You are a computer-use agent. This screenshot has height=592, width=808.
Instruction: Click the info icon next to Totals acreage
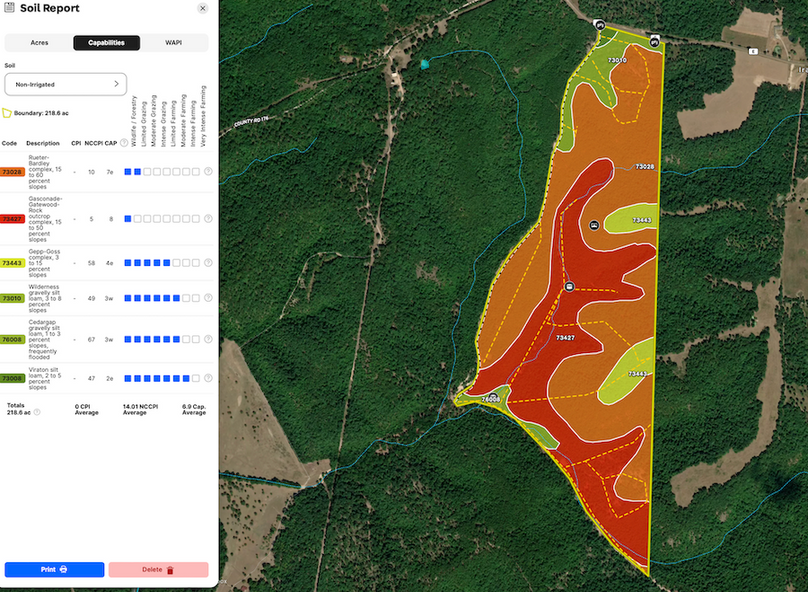37,412
